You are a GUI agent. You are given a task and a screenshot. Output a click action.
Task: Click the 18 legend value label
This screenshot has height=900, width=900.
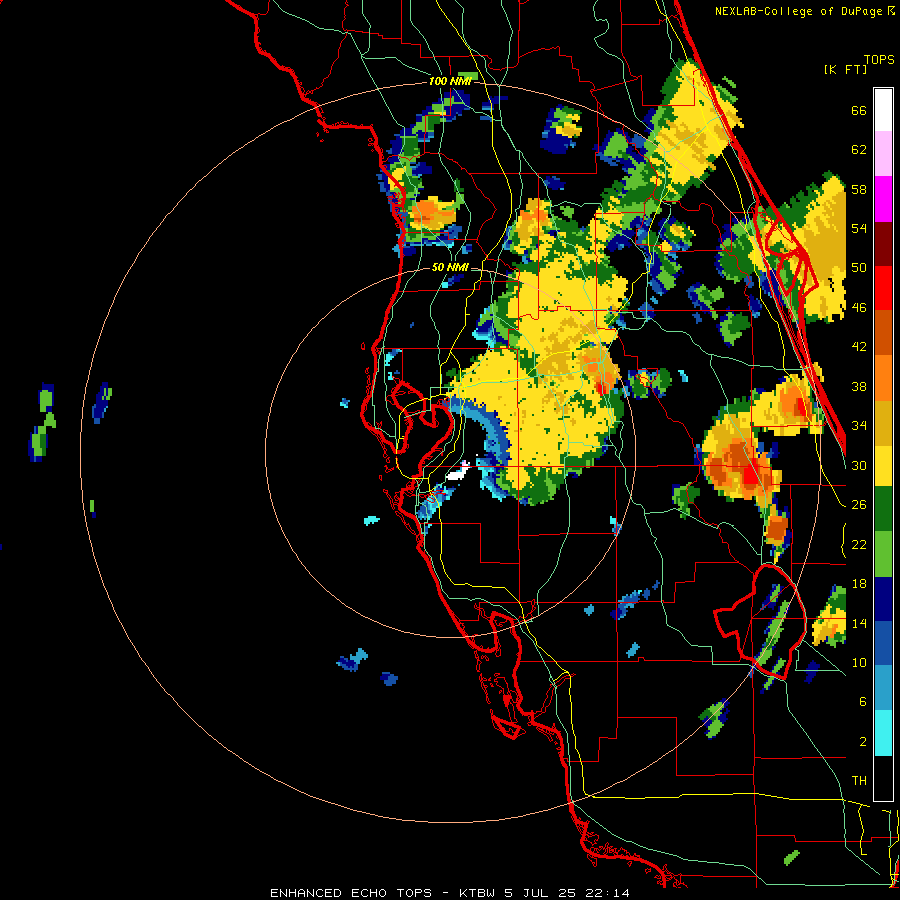(858, 584)
